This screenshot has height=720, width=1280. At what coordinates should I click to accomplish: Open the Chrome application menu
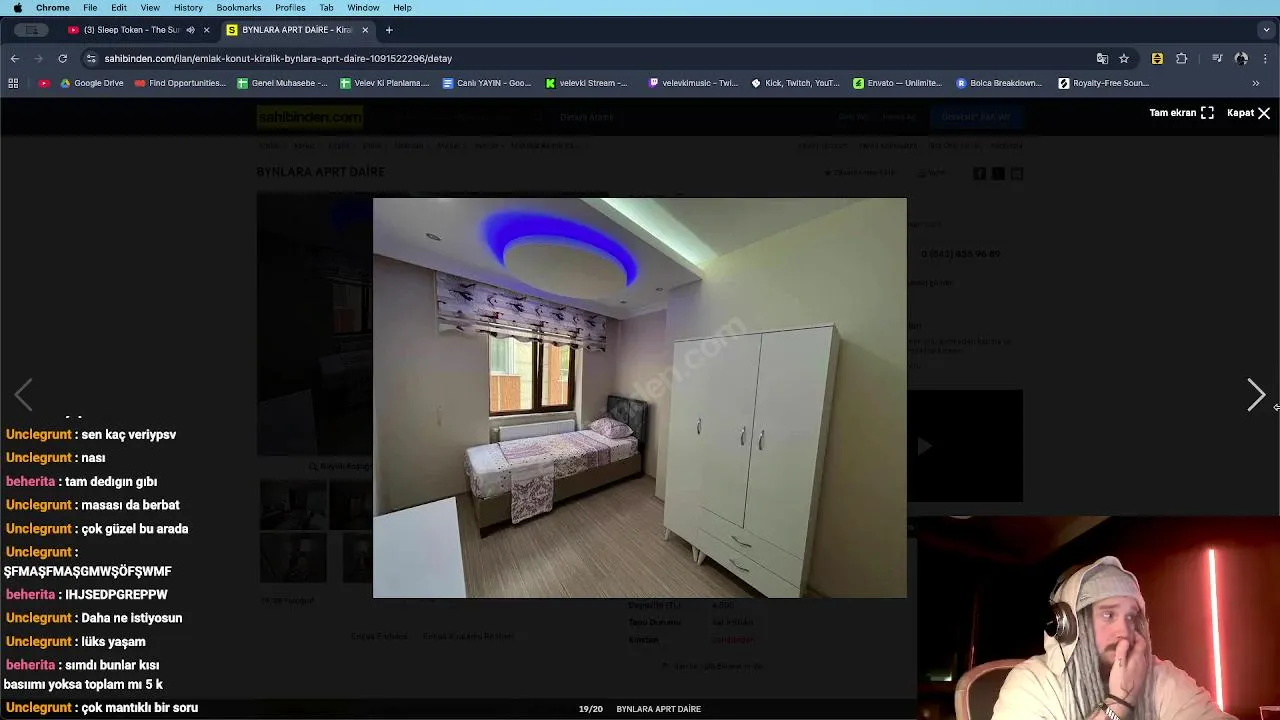pos(53,8)
